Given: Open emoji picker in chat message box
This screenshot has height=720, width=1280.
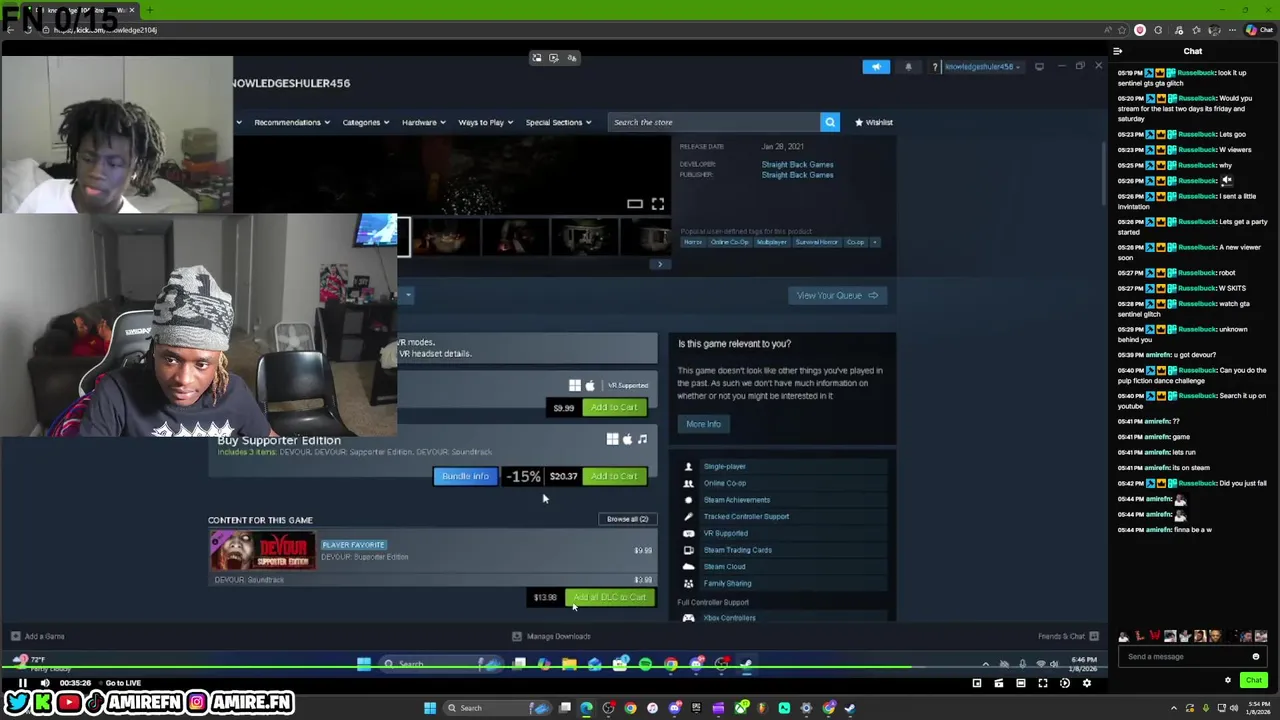Looking at the screenshot, I should tap(1256, 657).
